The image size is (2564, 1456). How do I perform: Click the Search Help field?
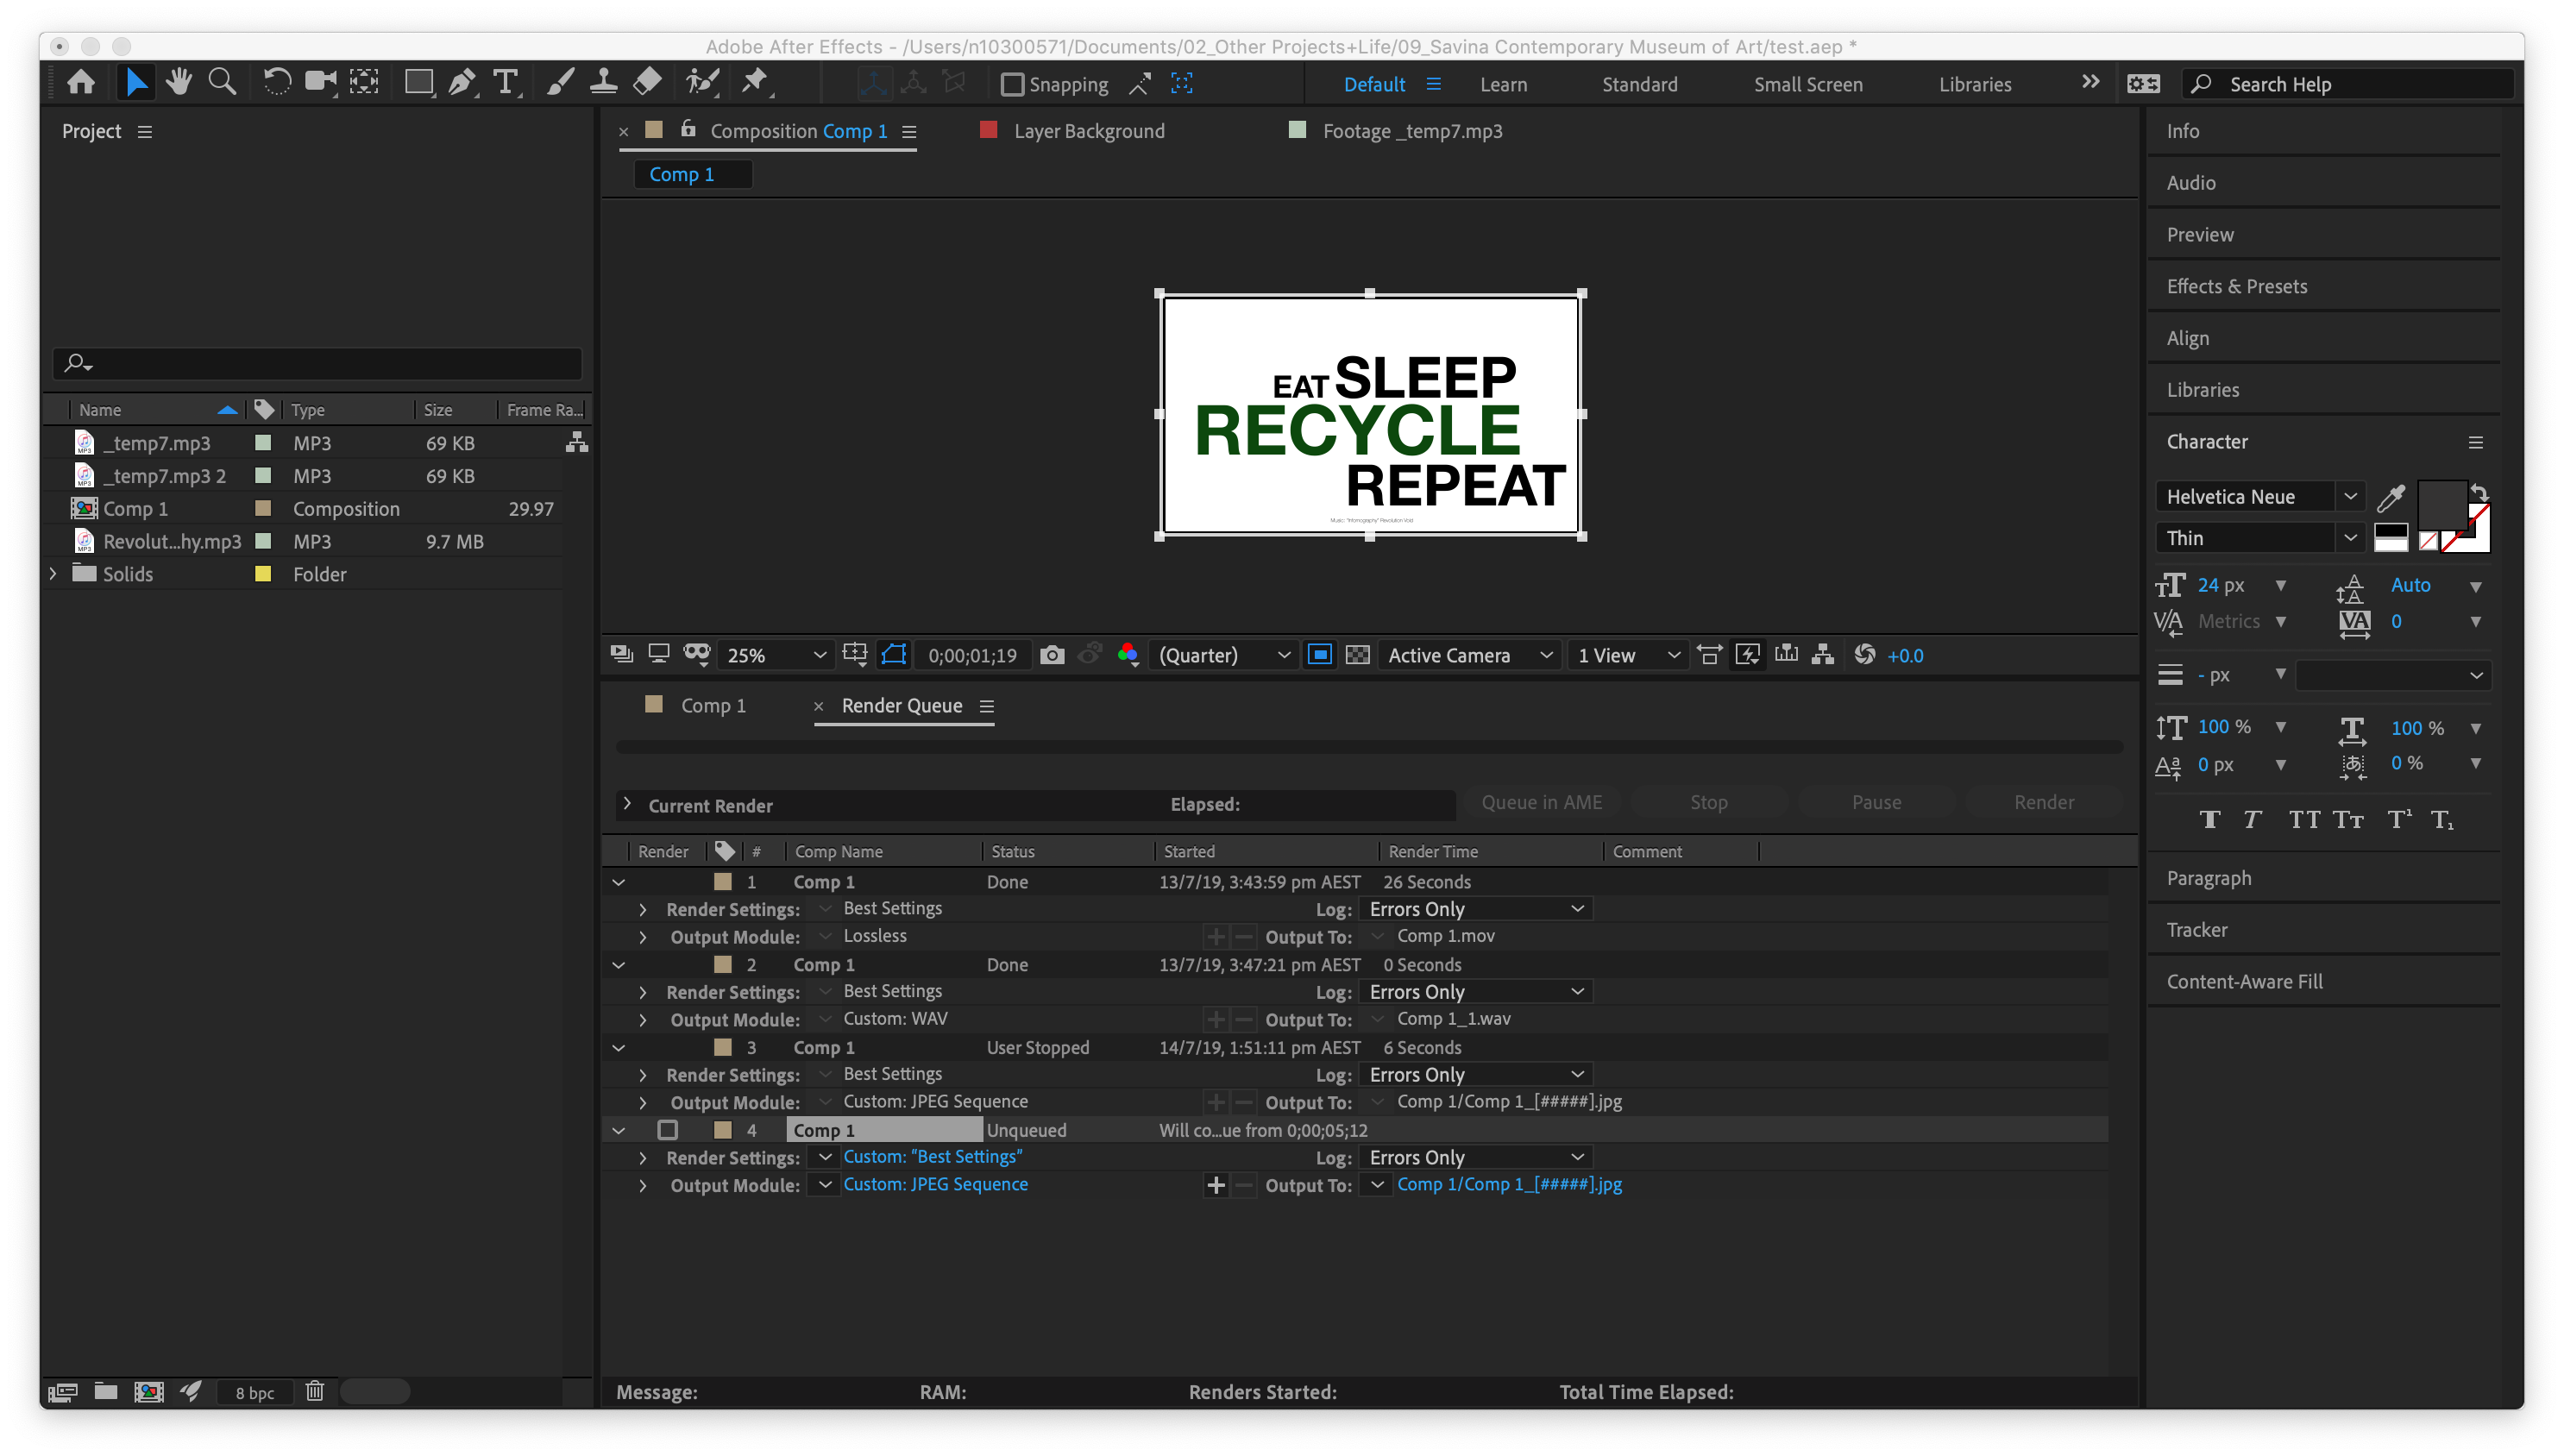pyautogui.click(x=2350, y=85)
